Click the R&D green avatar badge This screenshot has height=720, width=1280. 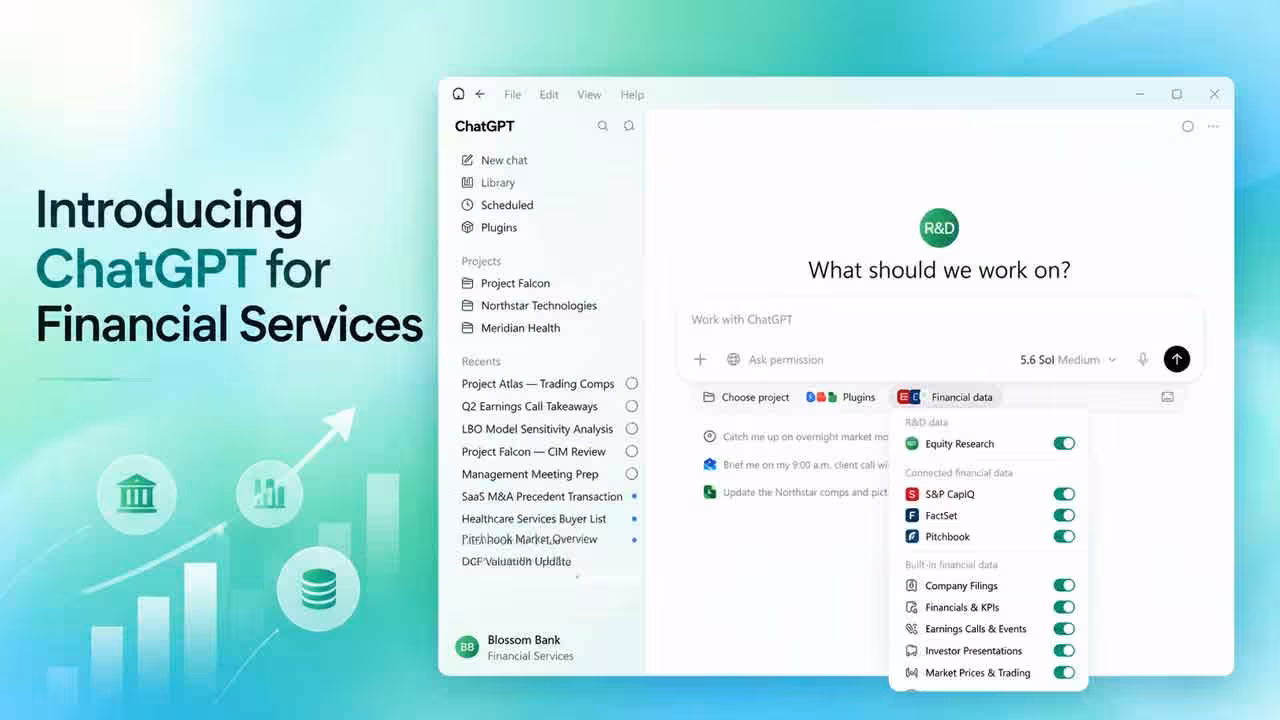tap(939, 228)
